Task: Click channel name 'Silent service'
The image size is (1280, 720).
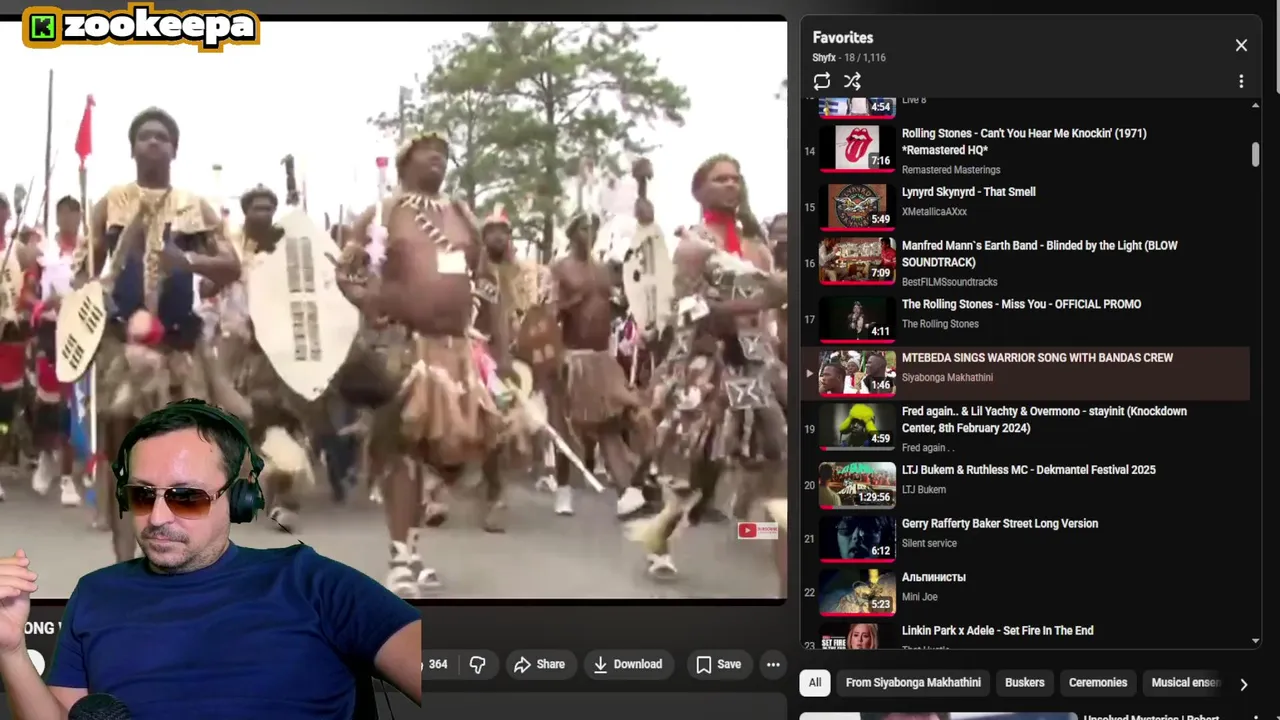Action: pyautogui.click(x=929, y=543)
